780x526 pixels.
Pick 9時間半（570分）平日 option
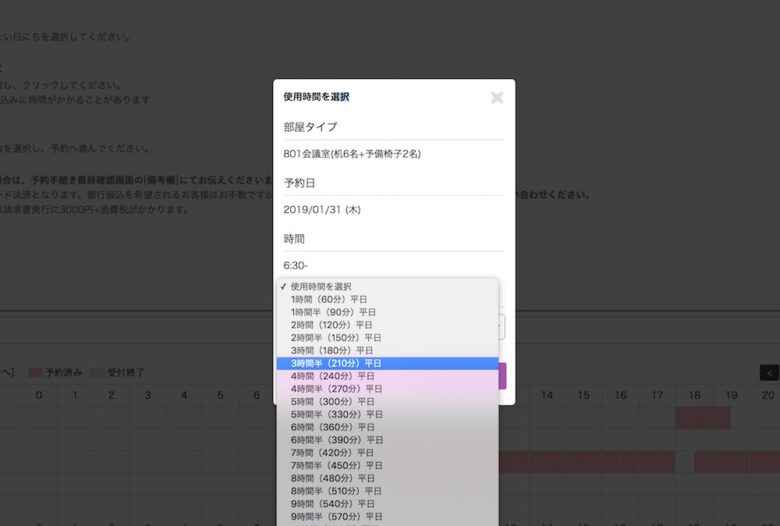point(388,517)
